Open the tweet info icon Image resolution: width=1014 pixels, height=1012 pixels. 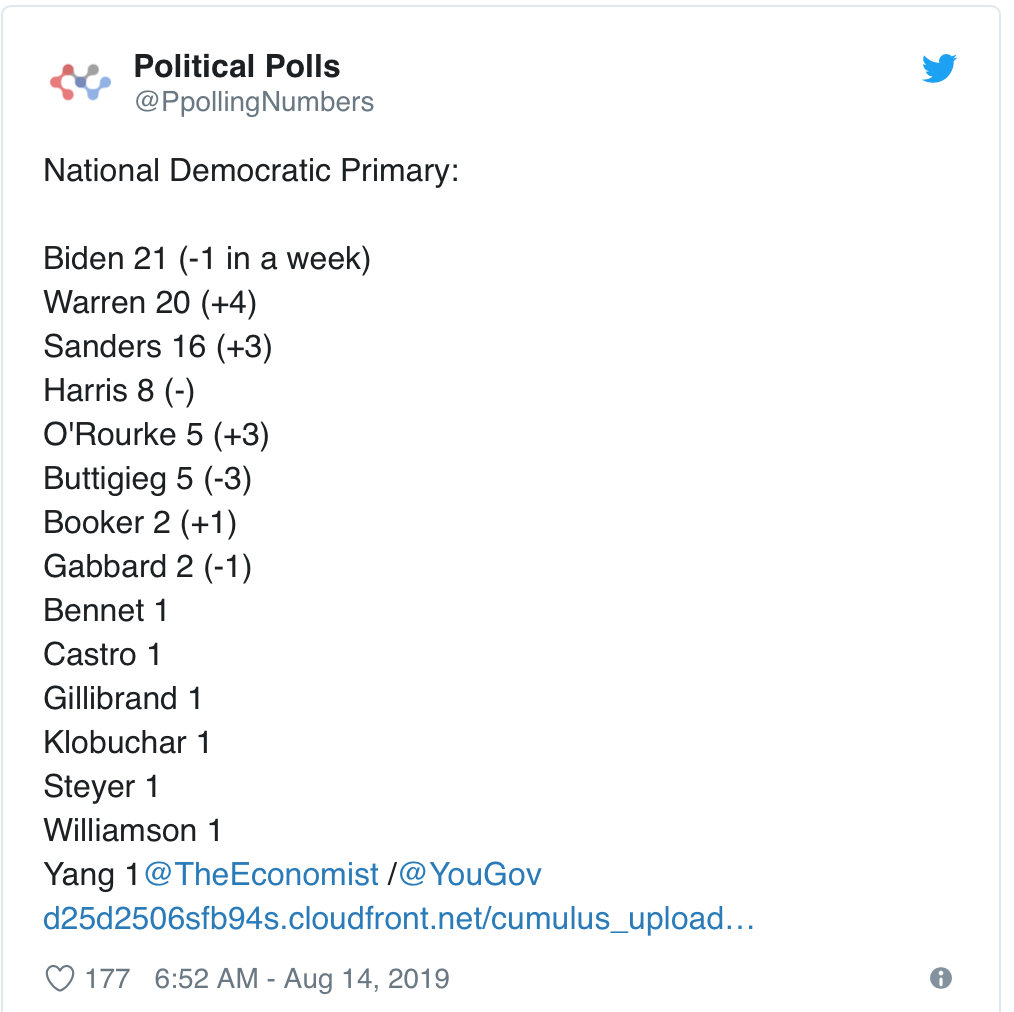941,978
